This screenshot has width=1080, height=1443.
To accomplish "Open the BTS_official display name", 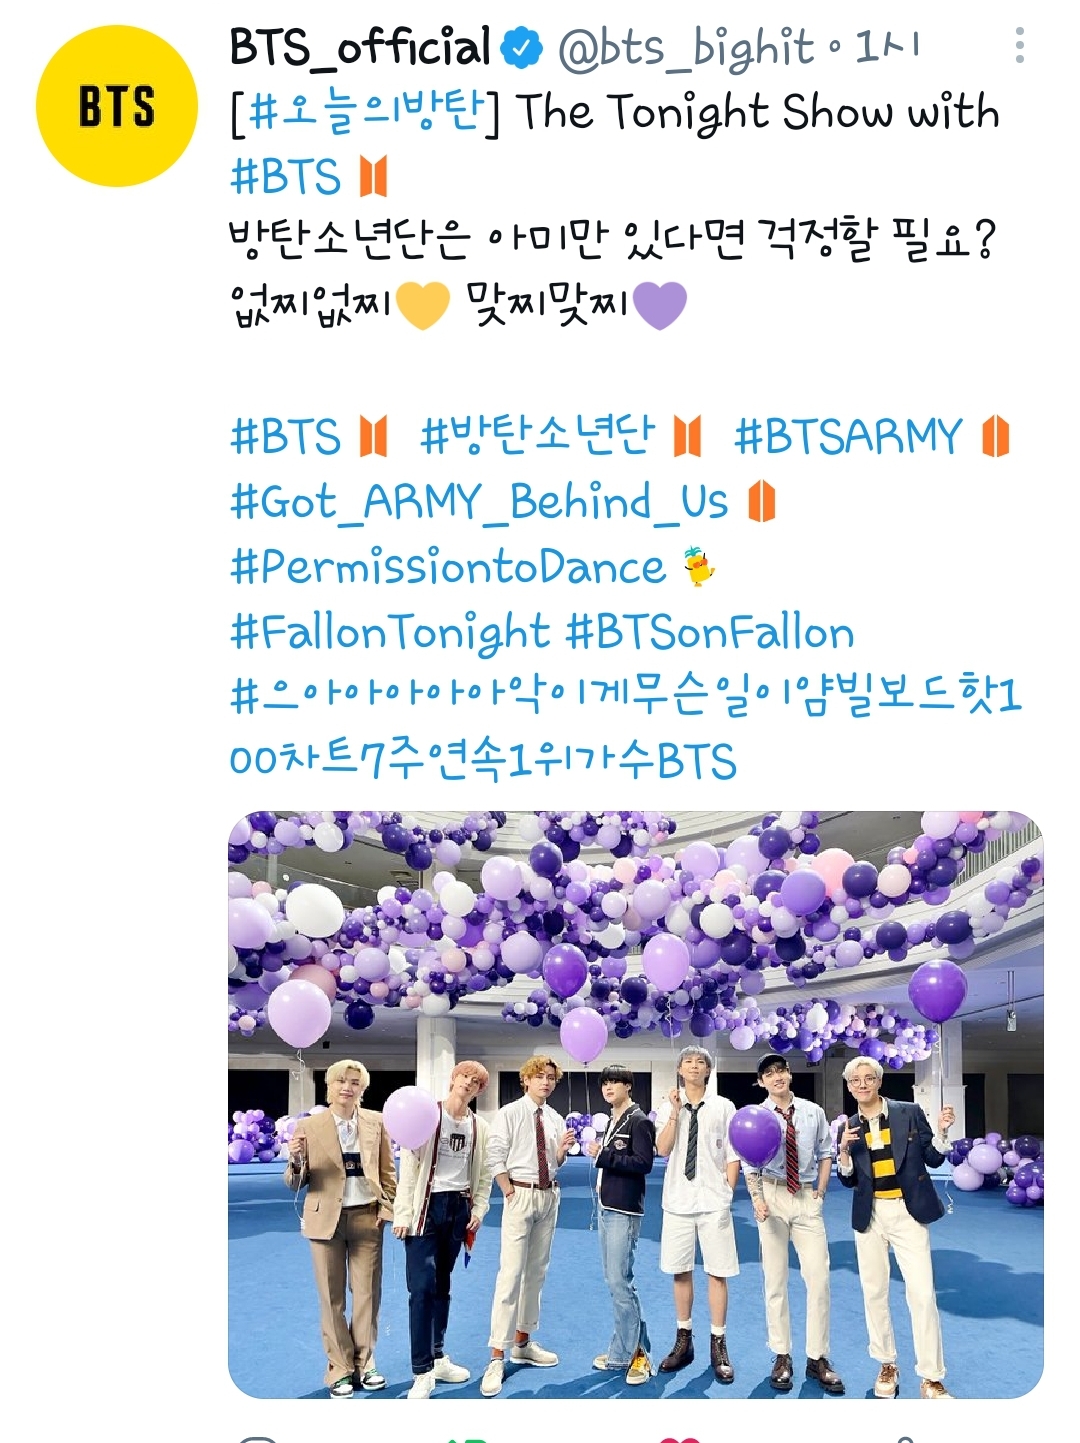I will tap(360, 47).
